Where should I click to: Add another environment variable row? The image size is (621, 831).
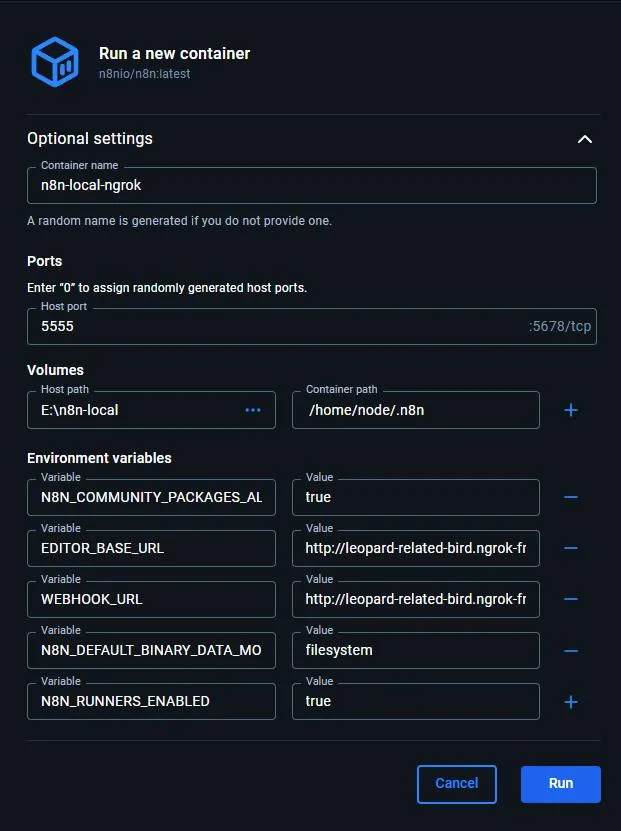(571, 701)
